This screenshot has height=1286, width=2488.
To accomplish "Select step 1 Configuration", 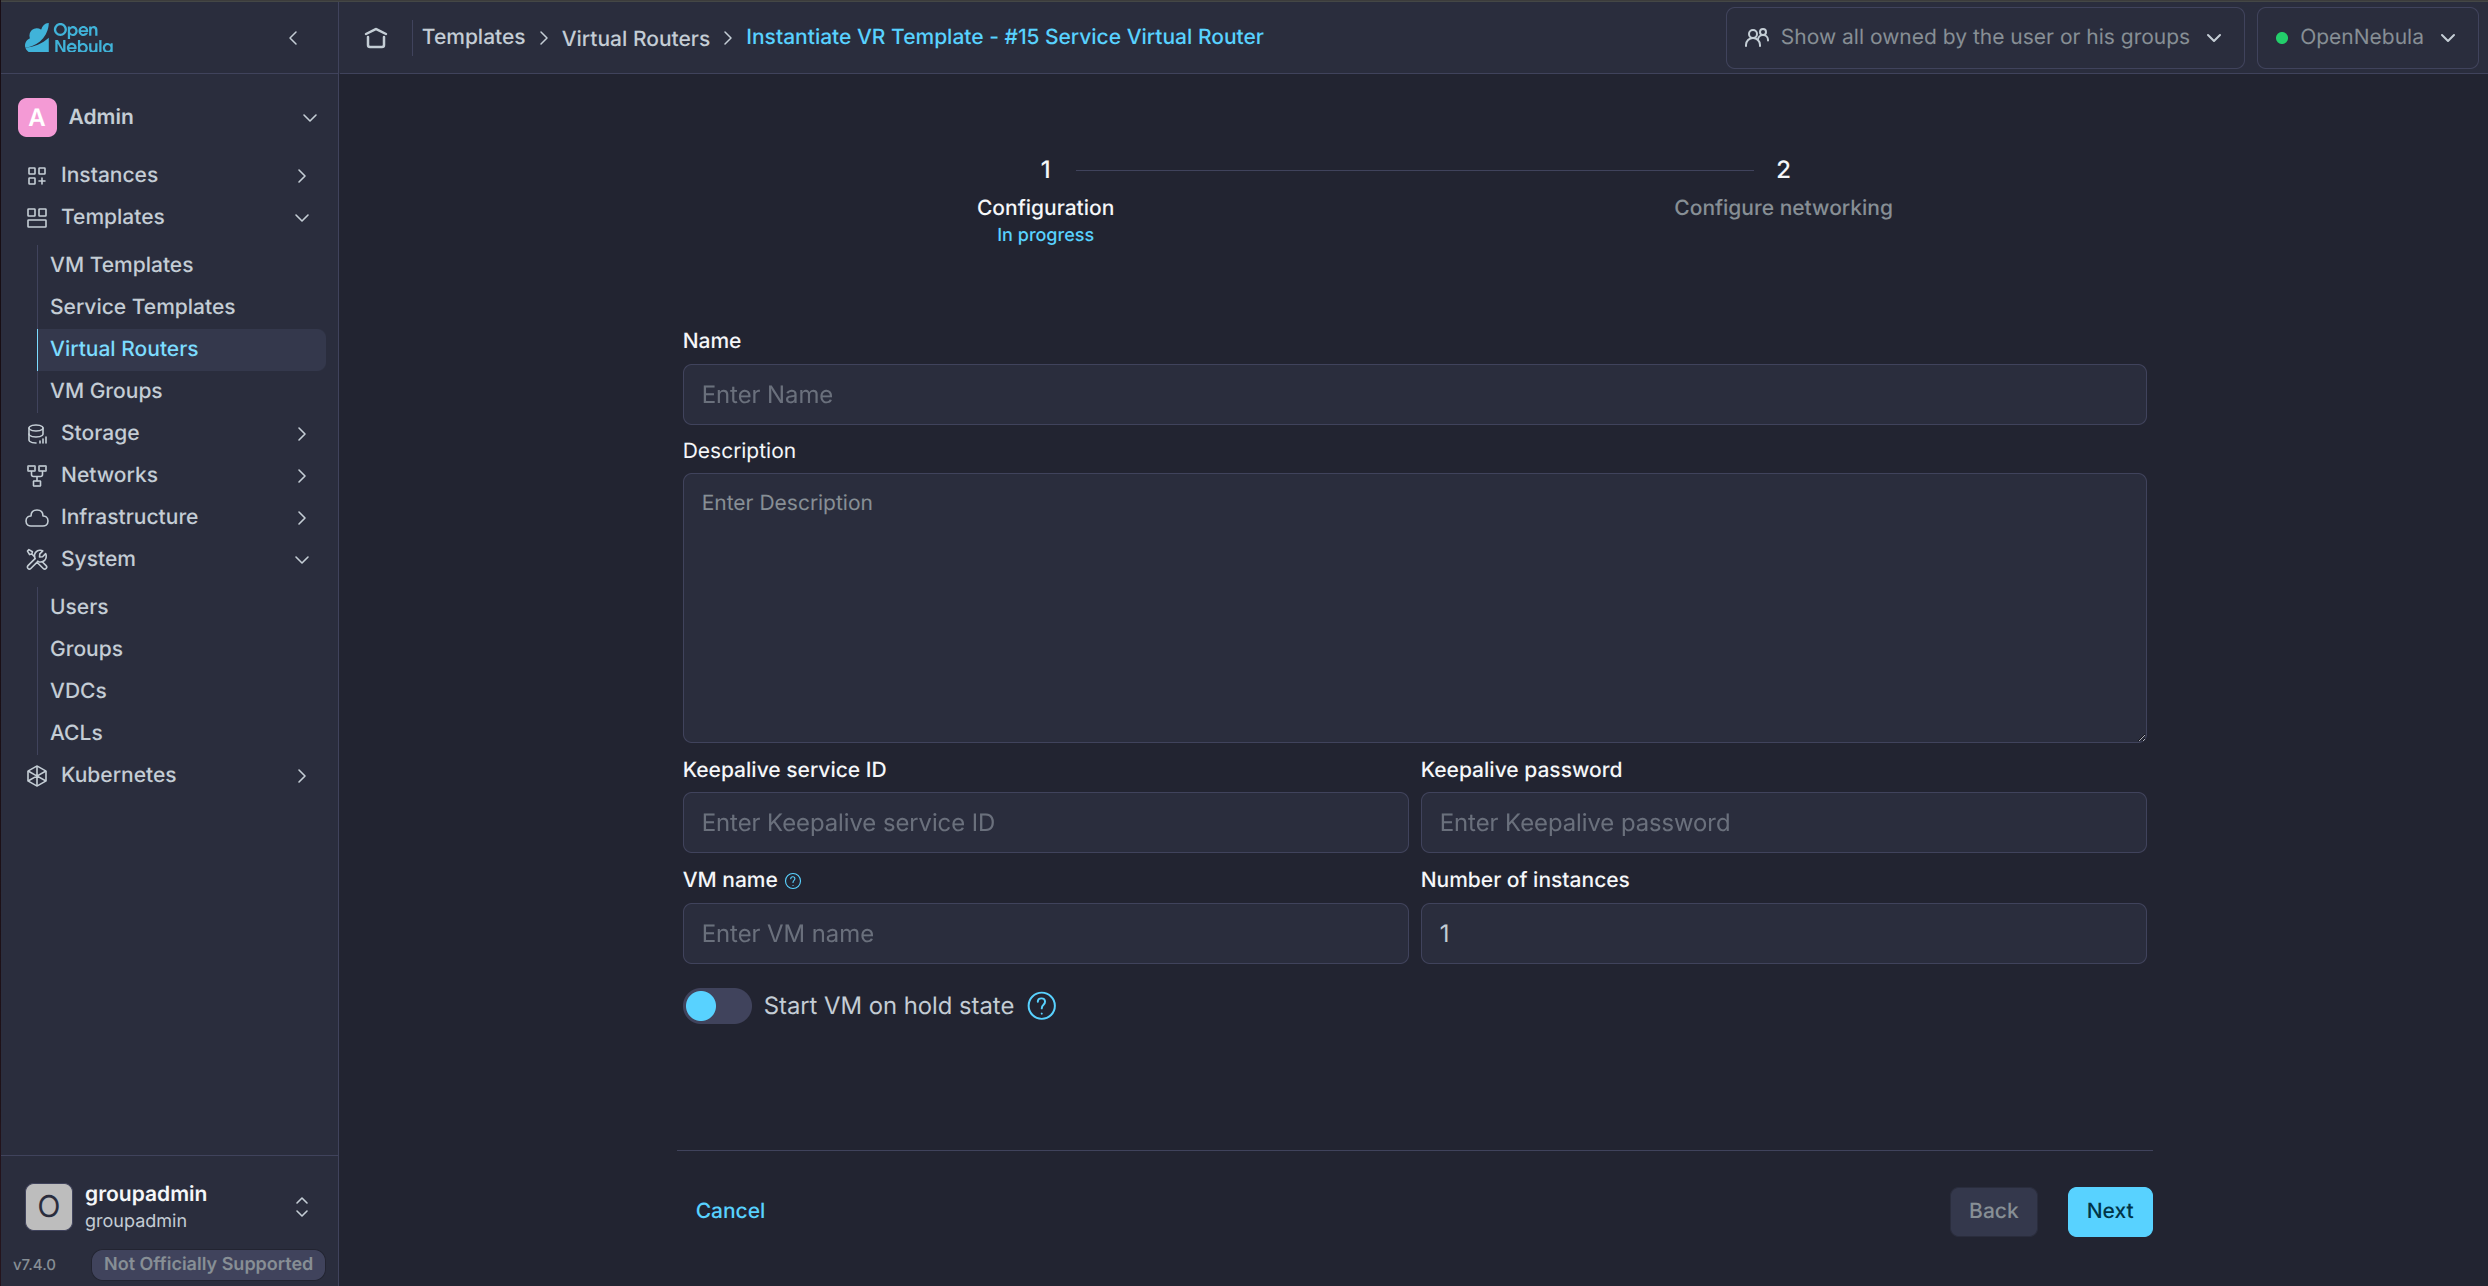I will coord(1045,201).
